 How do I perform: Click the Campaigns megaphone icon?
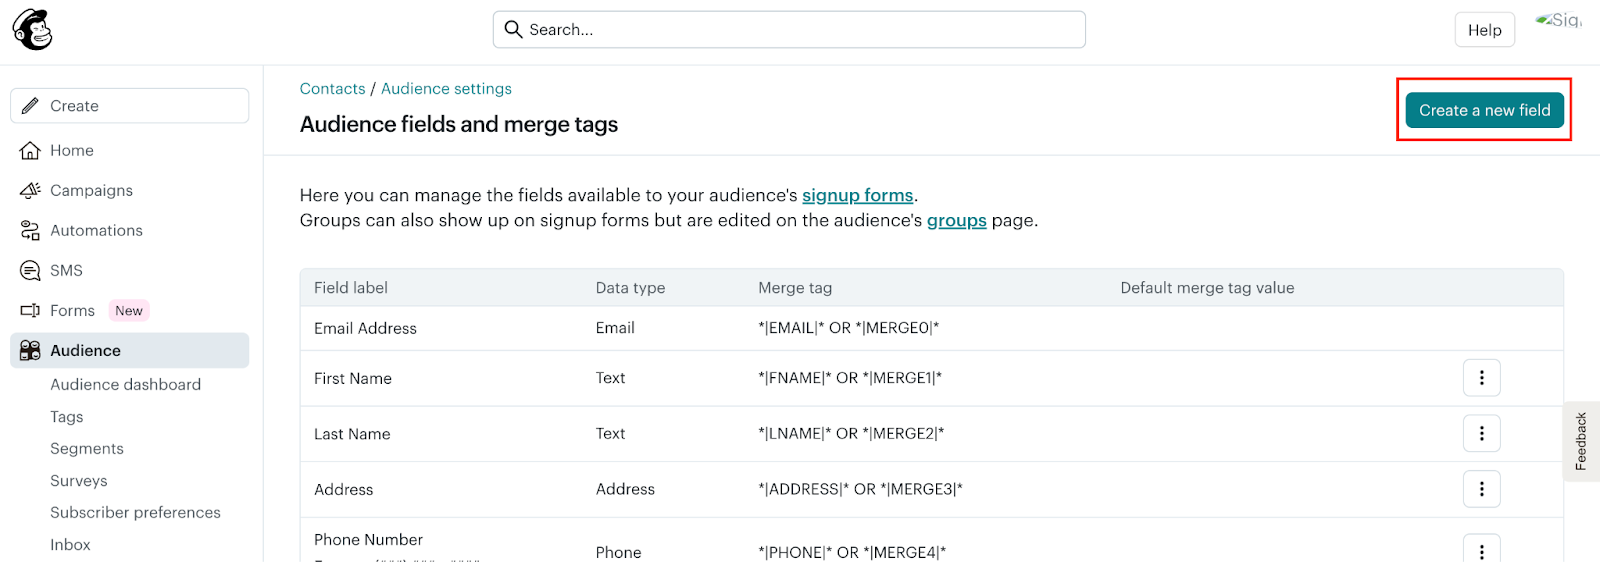[x=30, y=191]
